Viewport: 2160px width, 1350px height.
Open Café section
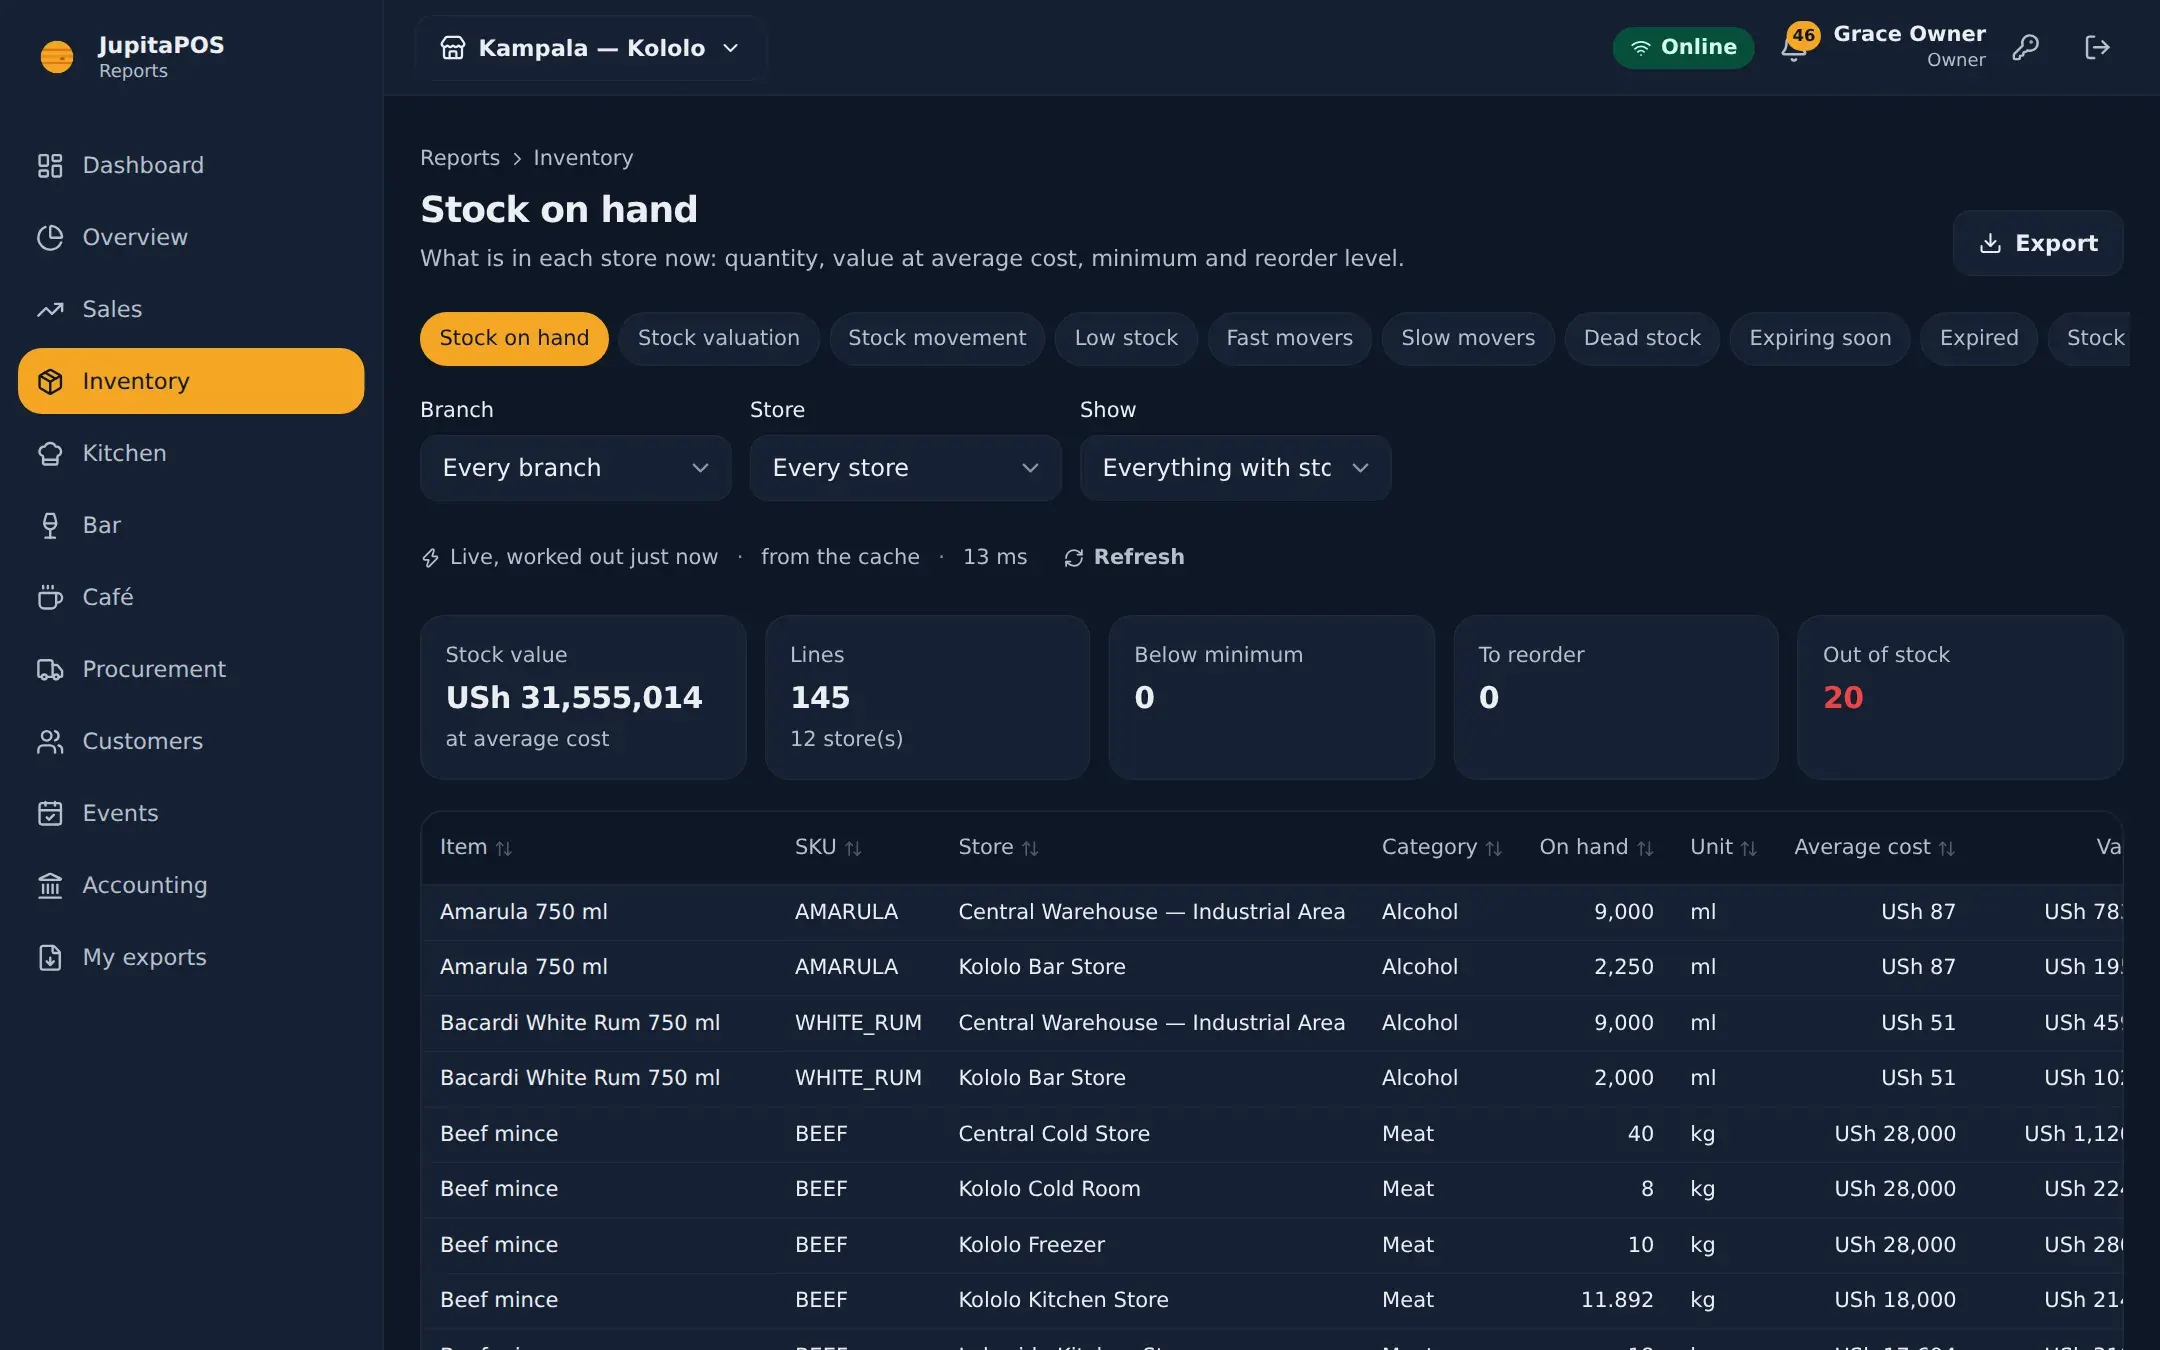click(x=191, y=597)
